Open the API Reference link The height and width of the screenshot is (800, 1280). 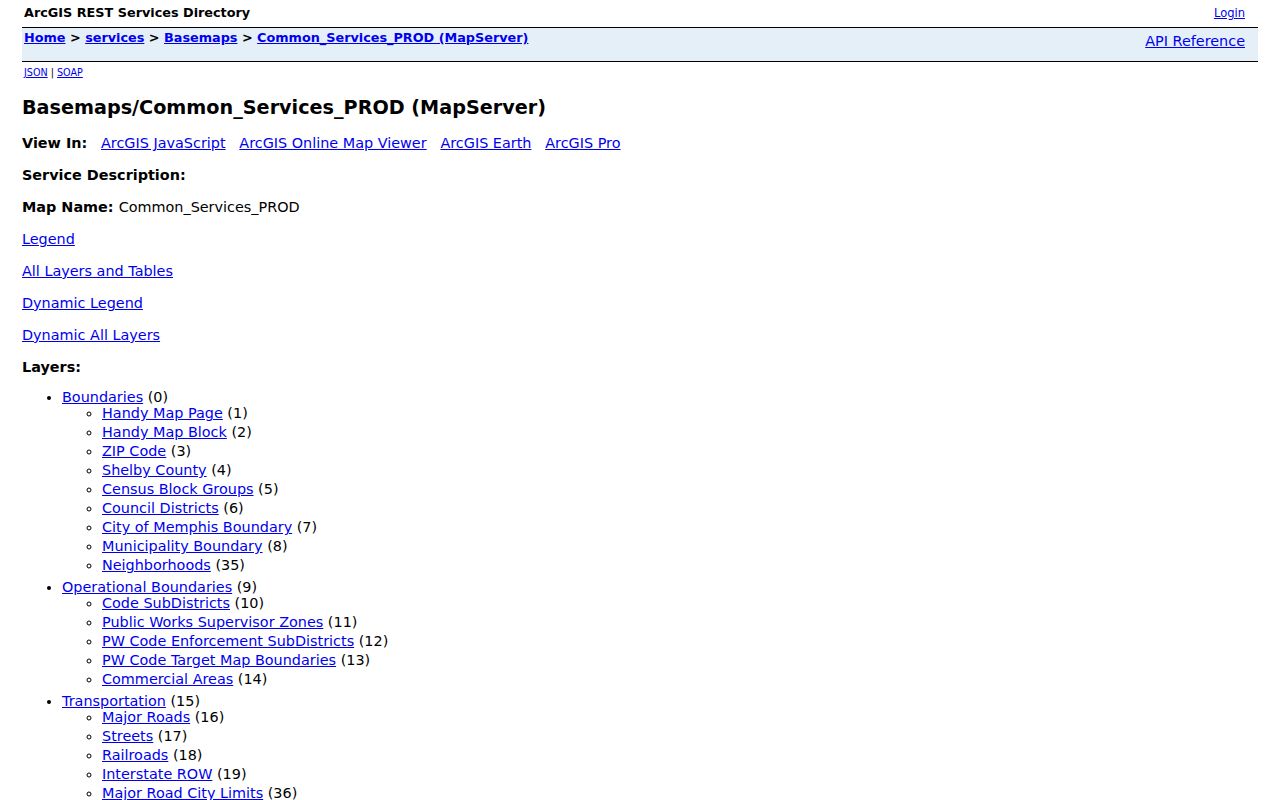click(x=1195, y=41)
